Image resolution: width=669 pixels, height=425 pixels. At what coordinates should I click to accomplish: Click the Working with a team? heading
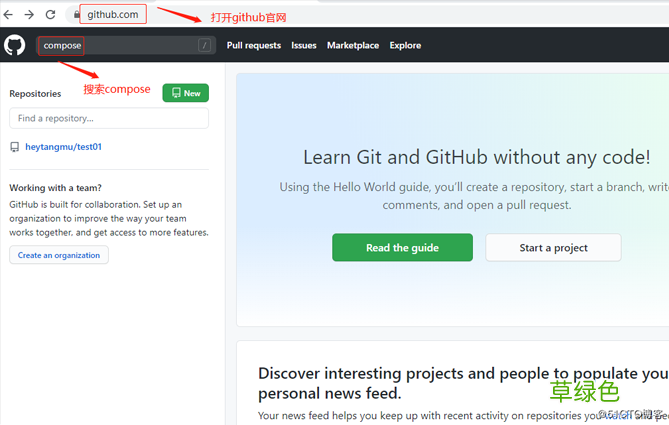pos(55,188)
